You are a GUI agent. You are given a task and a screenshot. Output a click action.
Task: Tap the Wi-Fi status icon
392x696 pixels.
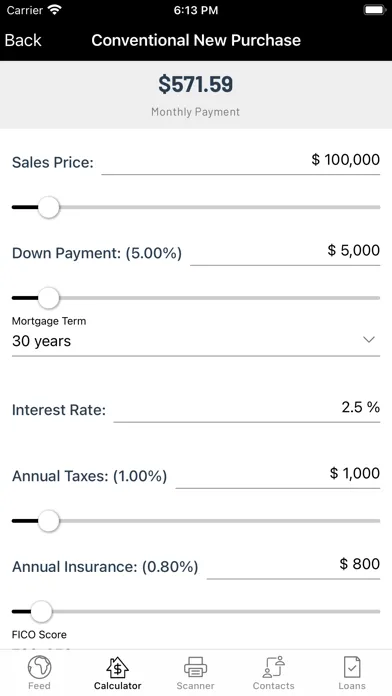[55, 10]
